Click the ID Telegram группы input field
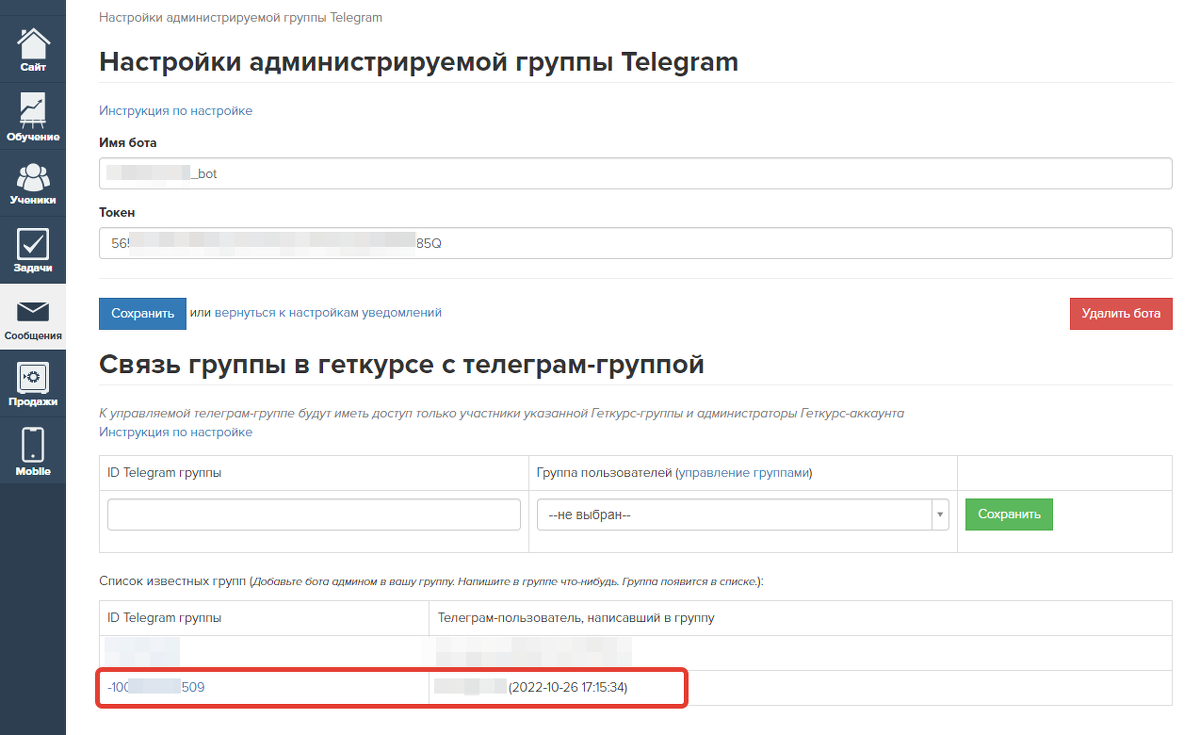 [314, 514]
